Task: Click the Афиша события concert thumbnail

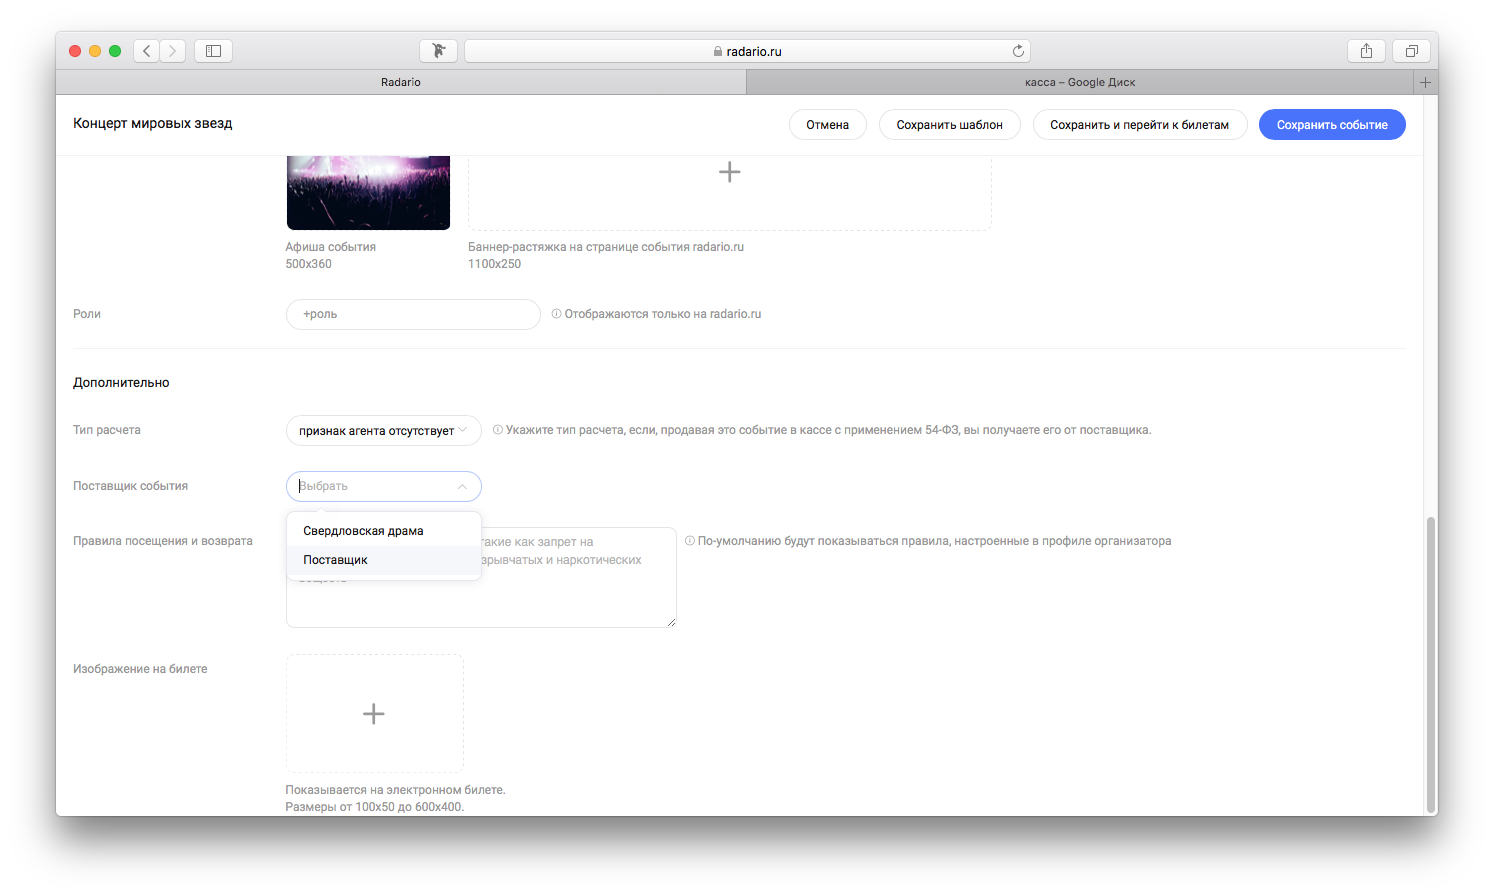Action: coord(368,193)
